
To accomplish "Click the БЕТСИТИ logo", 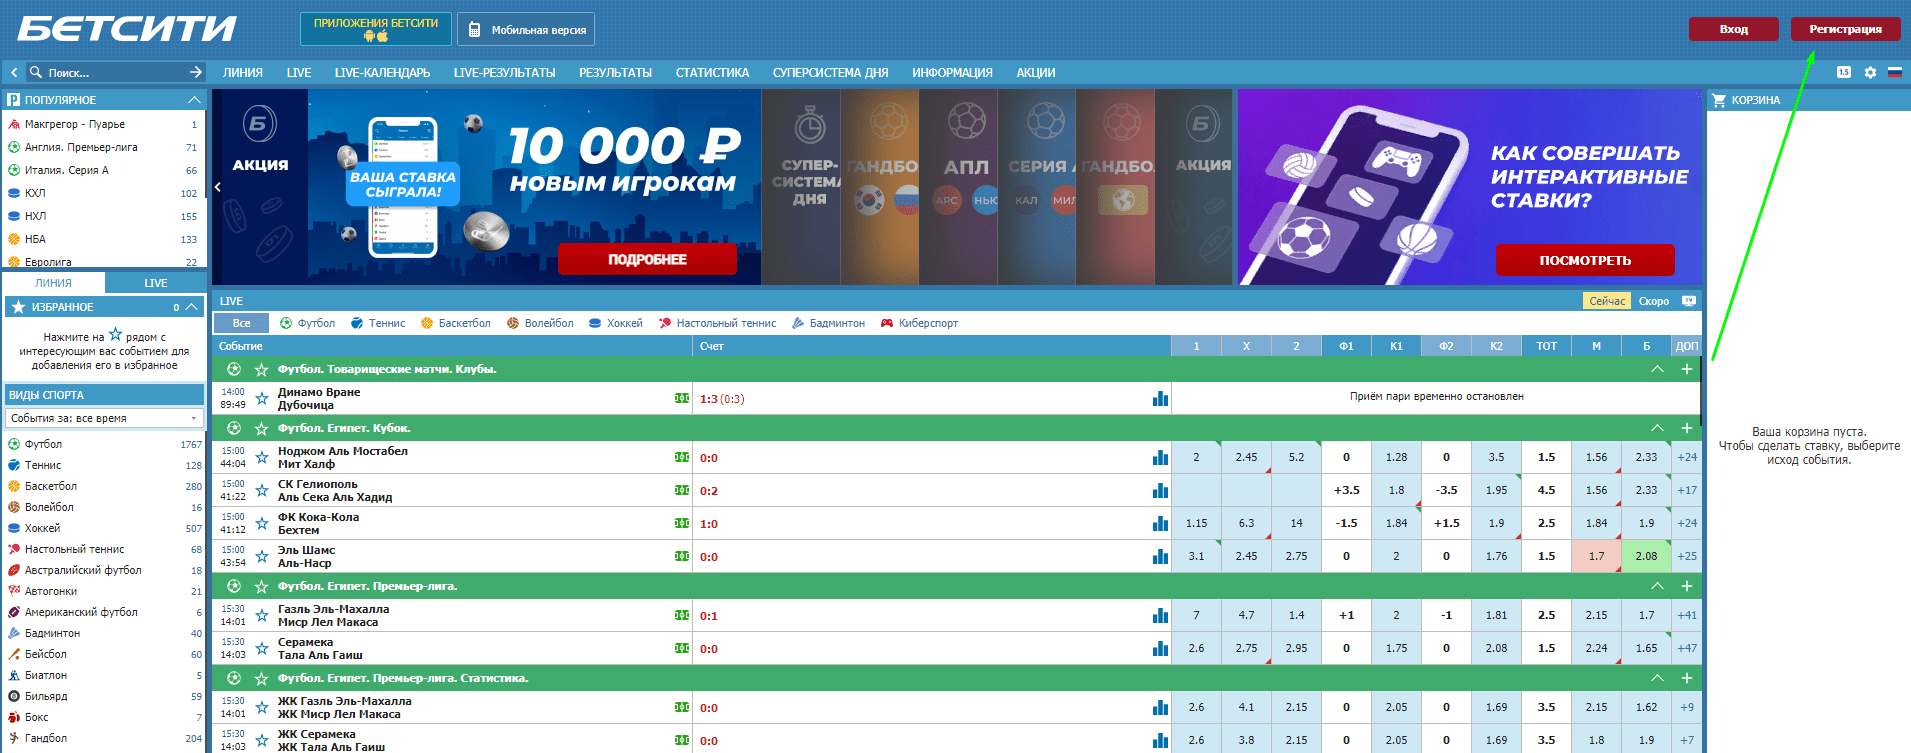I will tap(127, 29).
